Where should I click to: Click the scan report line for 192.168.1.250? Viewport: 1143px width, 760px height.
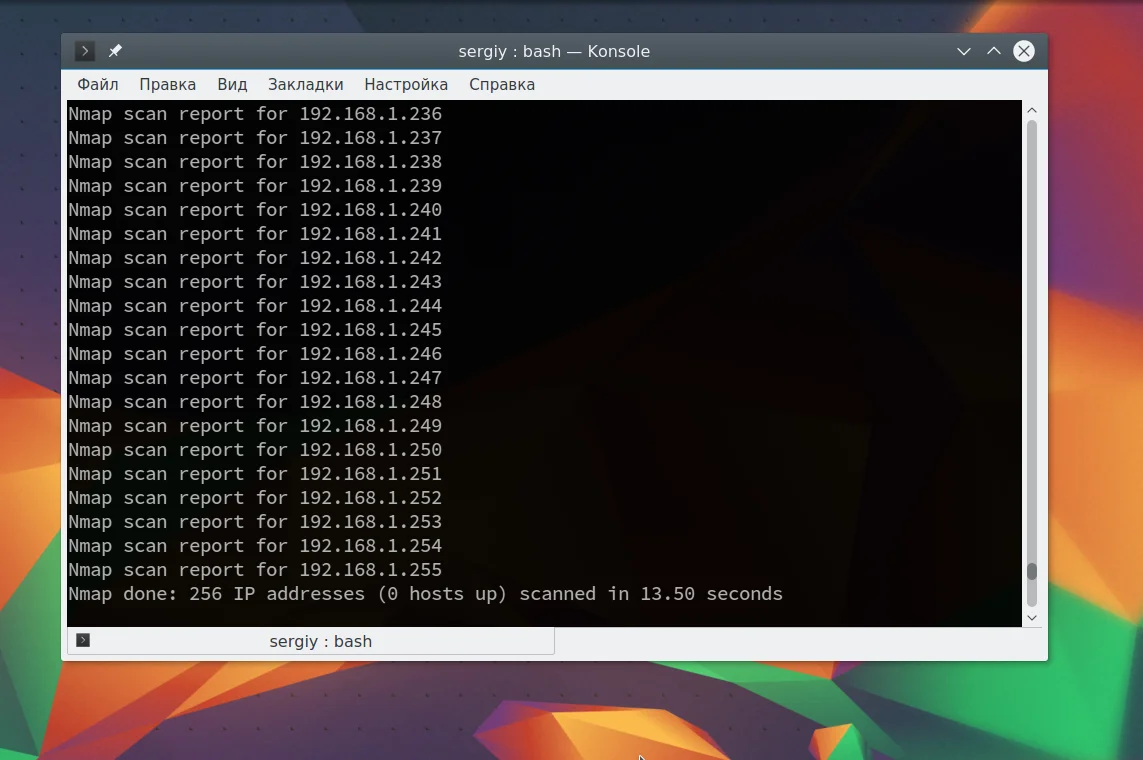255,450
